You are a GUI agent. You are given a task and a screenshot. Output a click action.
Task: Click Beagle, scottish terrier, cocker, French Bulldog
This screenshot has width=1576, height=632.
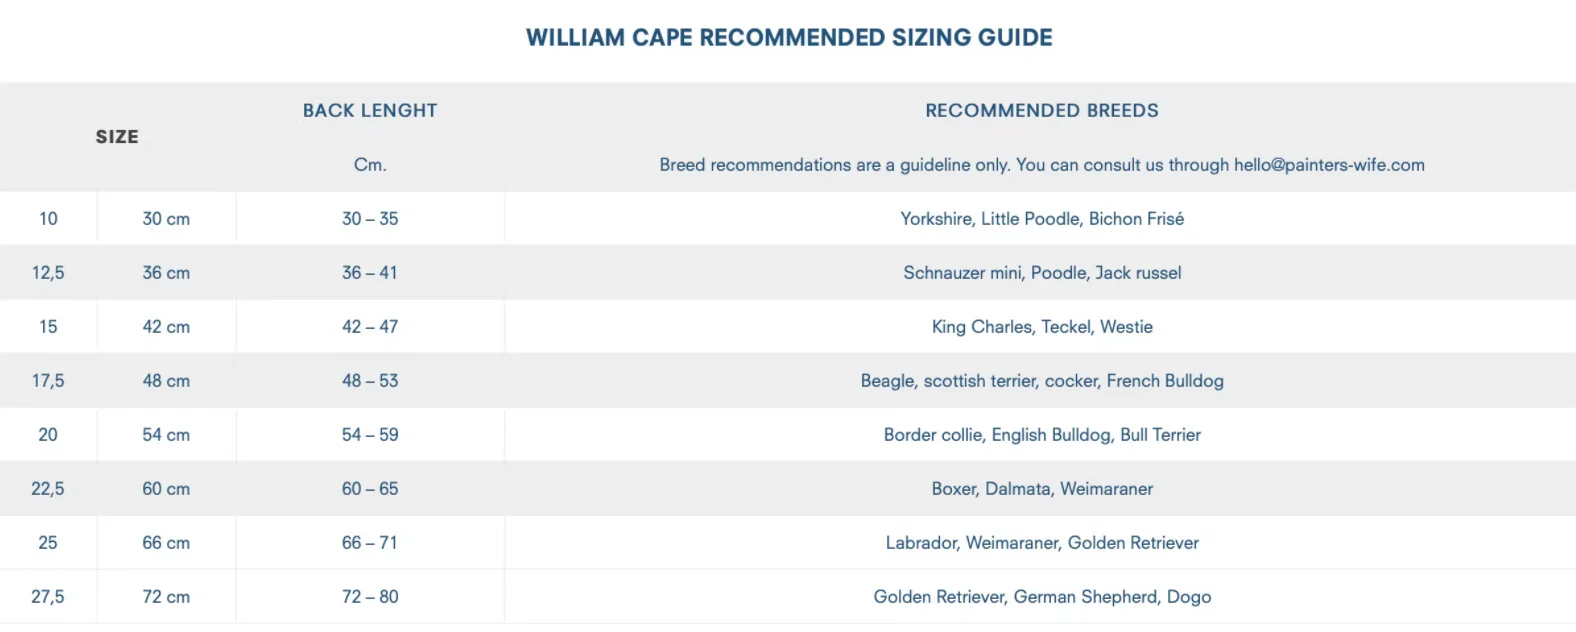pyautogui.click(x=1042, y=381)
